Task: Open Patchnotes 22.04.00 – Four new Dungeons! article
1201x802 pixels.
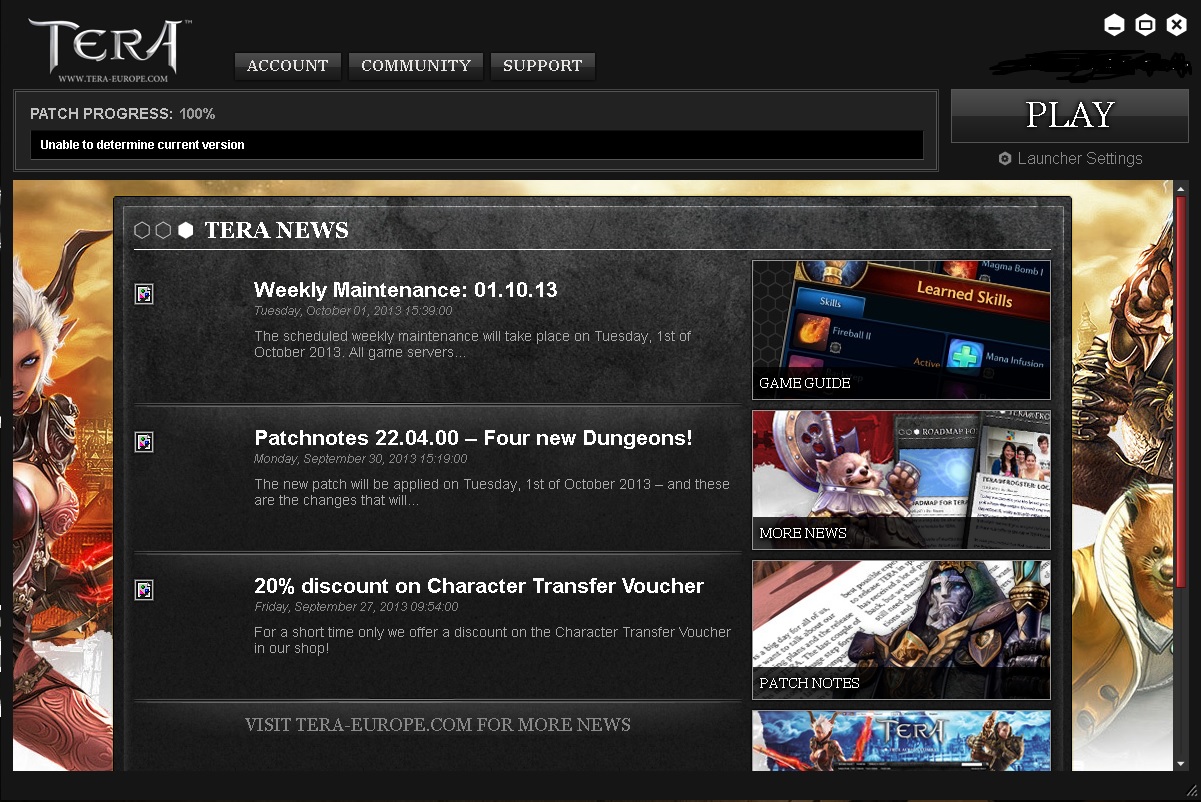Action: [473, 438]
